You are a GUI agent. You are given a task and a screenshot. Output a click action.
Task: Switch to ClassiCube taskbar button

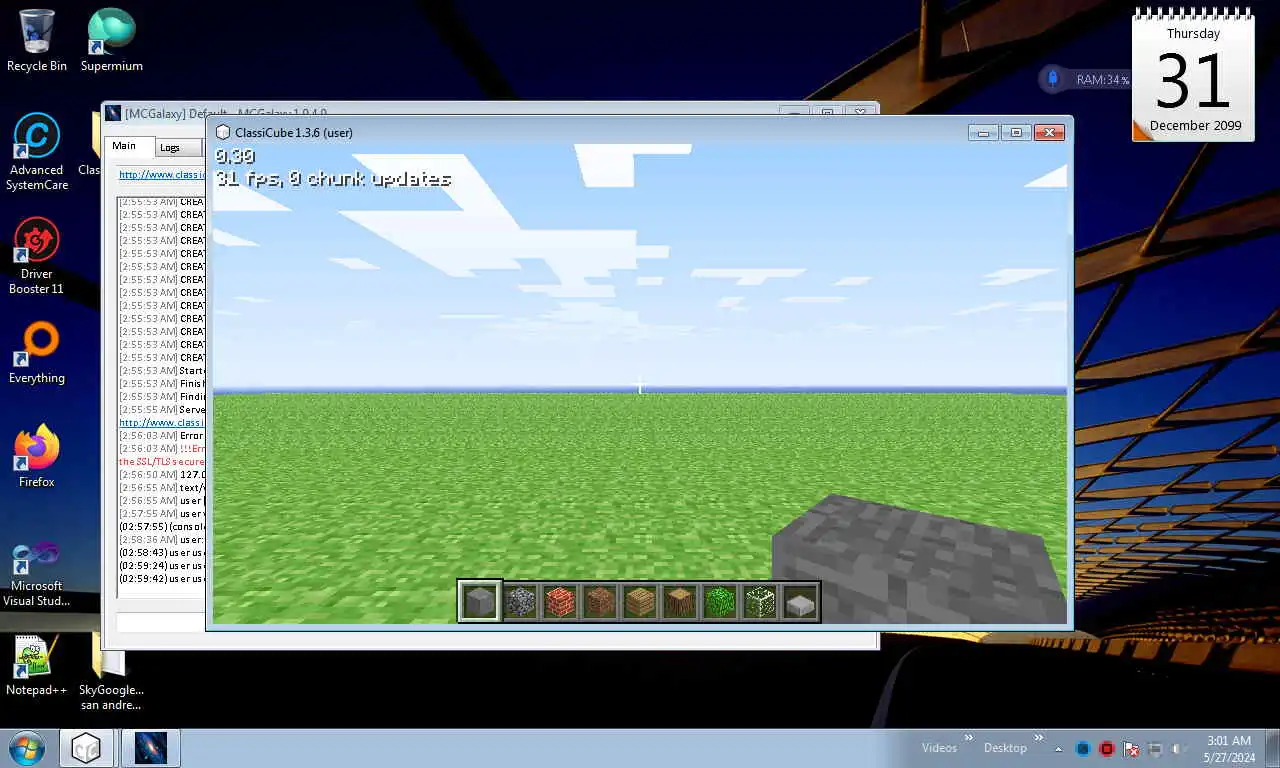86,748
